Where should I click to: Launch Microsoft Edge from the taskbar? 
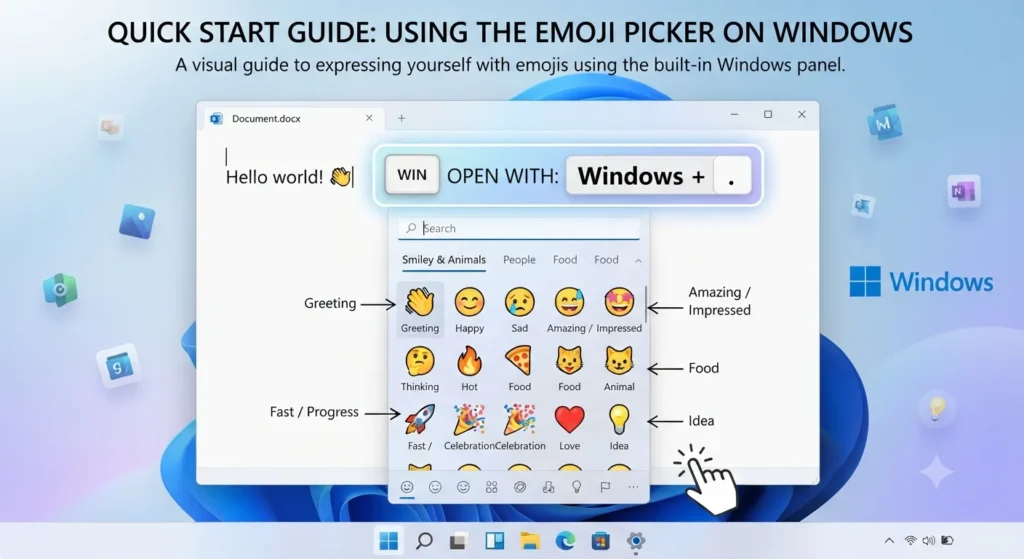[x=565, y=541]
